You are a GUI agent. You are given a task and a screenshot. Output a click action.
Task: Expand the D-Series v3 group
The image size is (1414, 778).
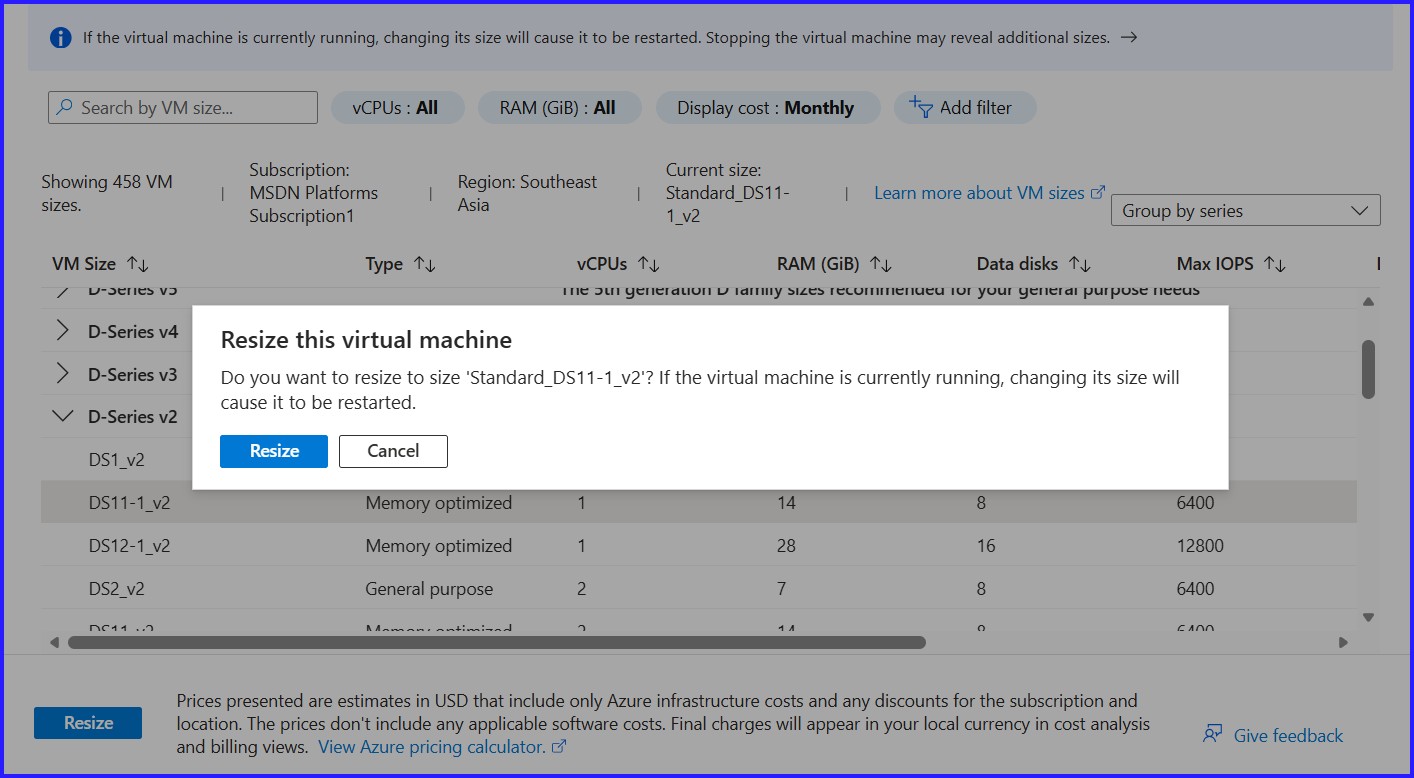(63, 374)
